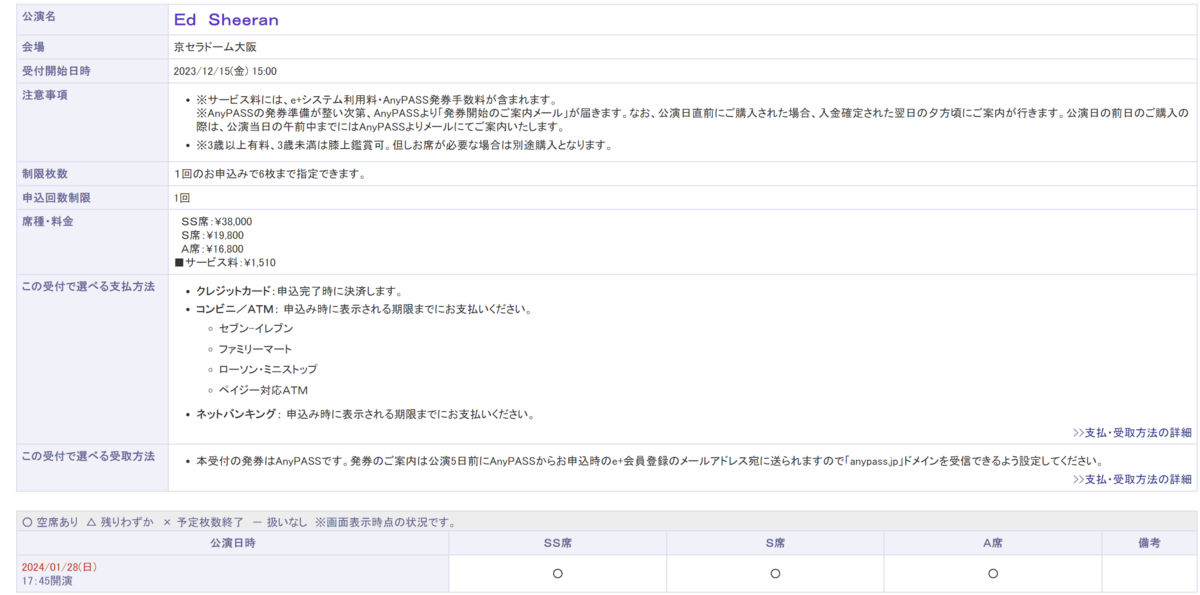The image size is (1200, 595).
Task: Click the 備考 column header
Action: pos(1149,543)
